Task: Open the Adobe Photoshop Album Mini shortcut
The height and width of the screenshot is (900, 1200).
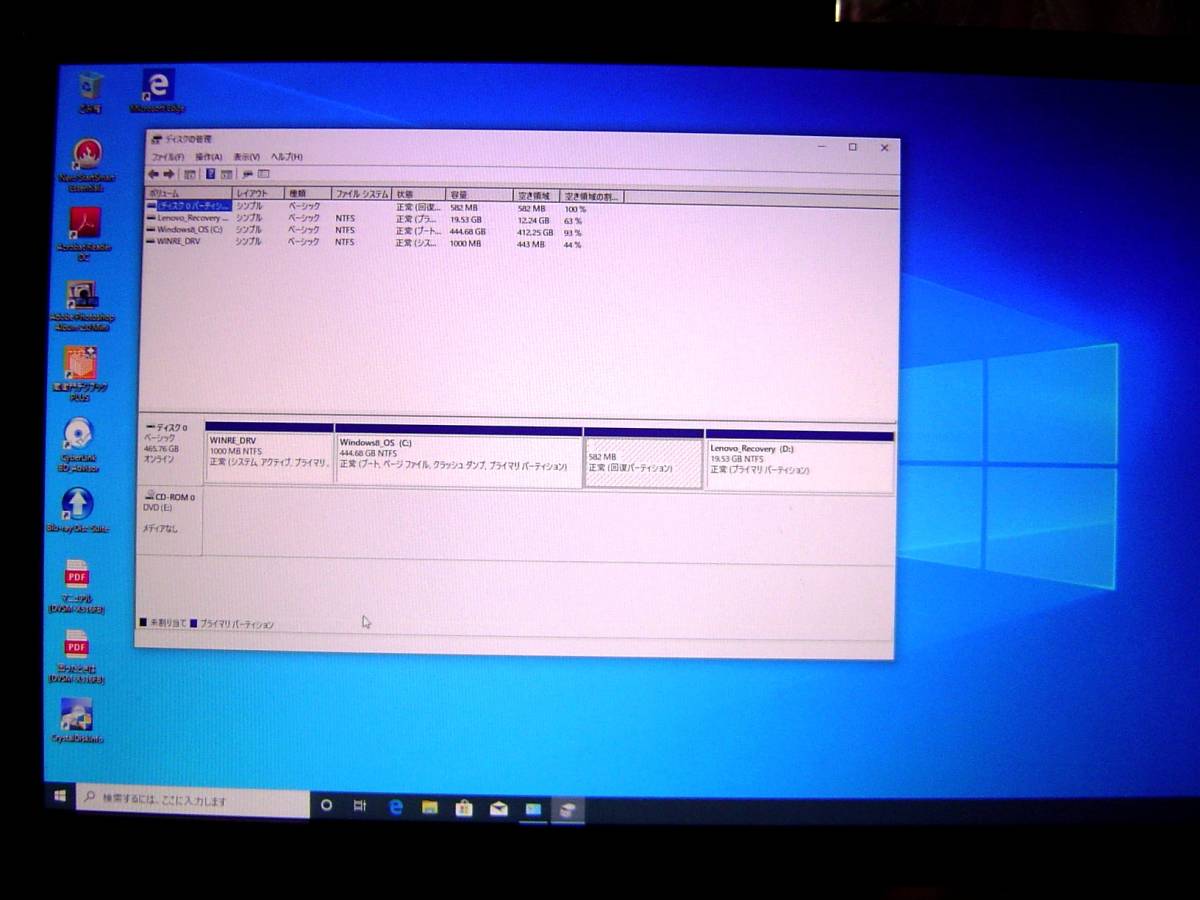Action: pyautogui.click(x=82, y=305)
